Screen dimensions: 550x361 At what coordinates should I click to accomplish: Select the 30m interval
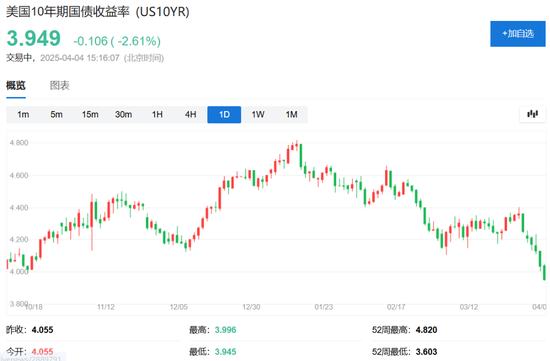click(123, 114)
